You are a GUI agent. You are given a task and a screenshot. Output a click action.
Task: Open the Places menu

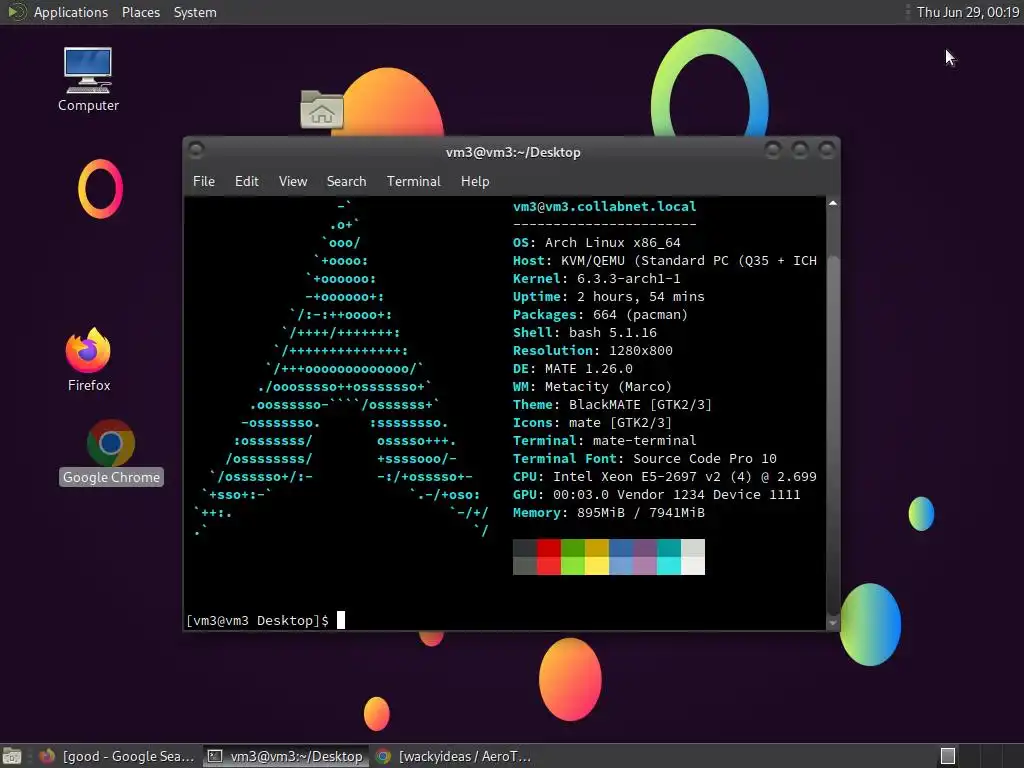140,12
